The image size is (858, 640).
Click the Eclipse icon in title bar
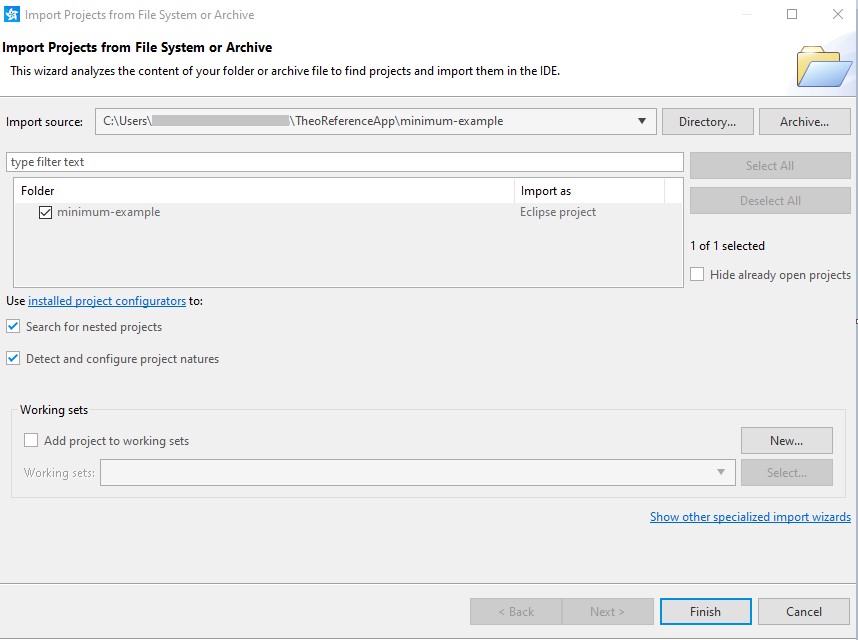point(12,15)
